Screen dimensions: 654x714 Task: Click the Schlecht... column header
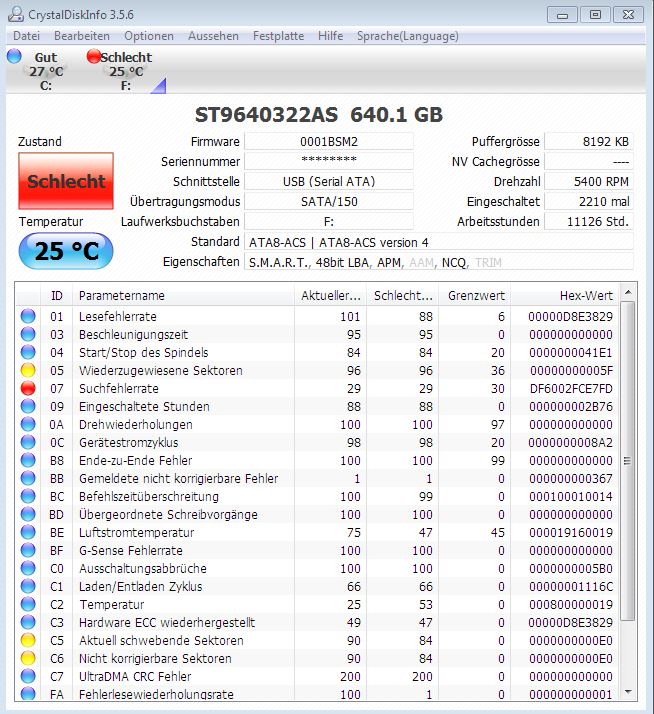click(x=403, y=296)
